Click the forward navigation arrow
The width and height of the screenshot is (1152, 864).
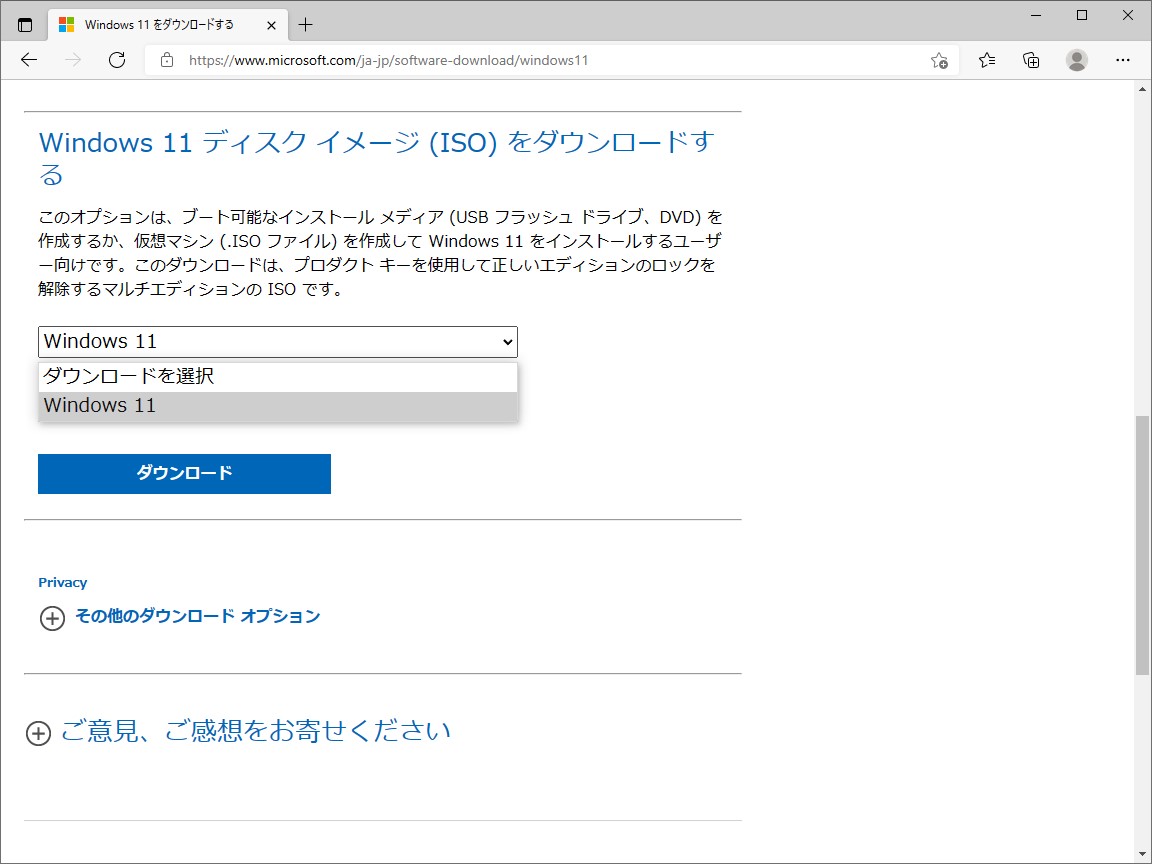click(x=72, y=60)
